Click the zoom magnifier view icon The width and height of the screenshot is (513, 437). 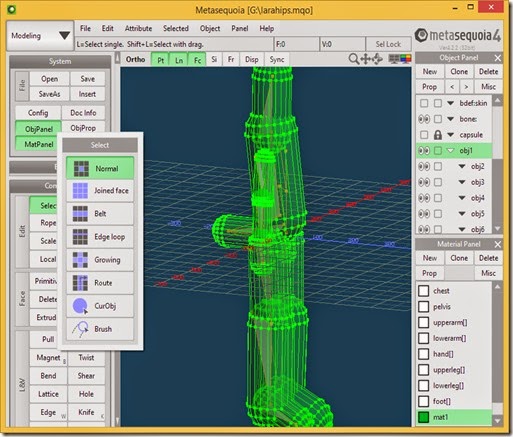coord(354,59)
